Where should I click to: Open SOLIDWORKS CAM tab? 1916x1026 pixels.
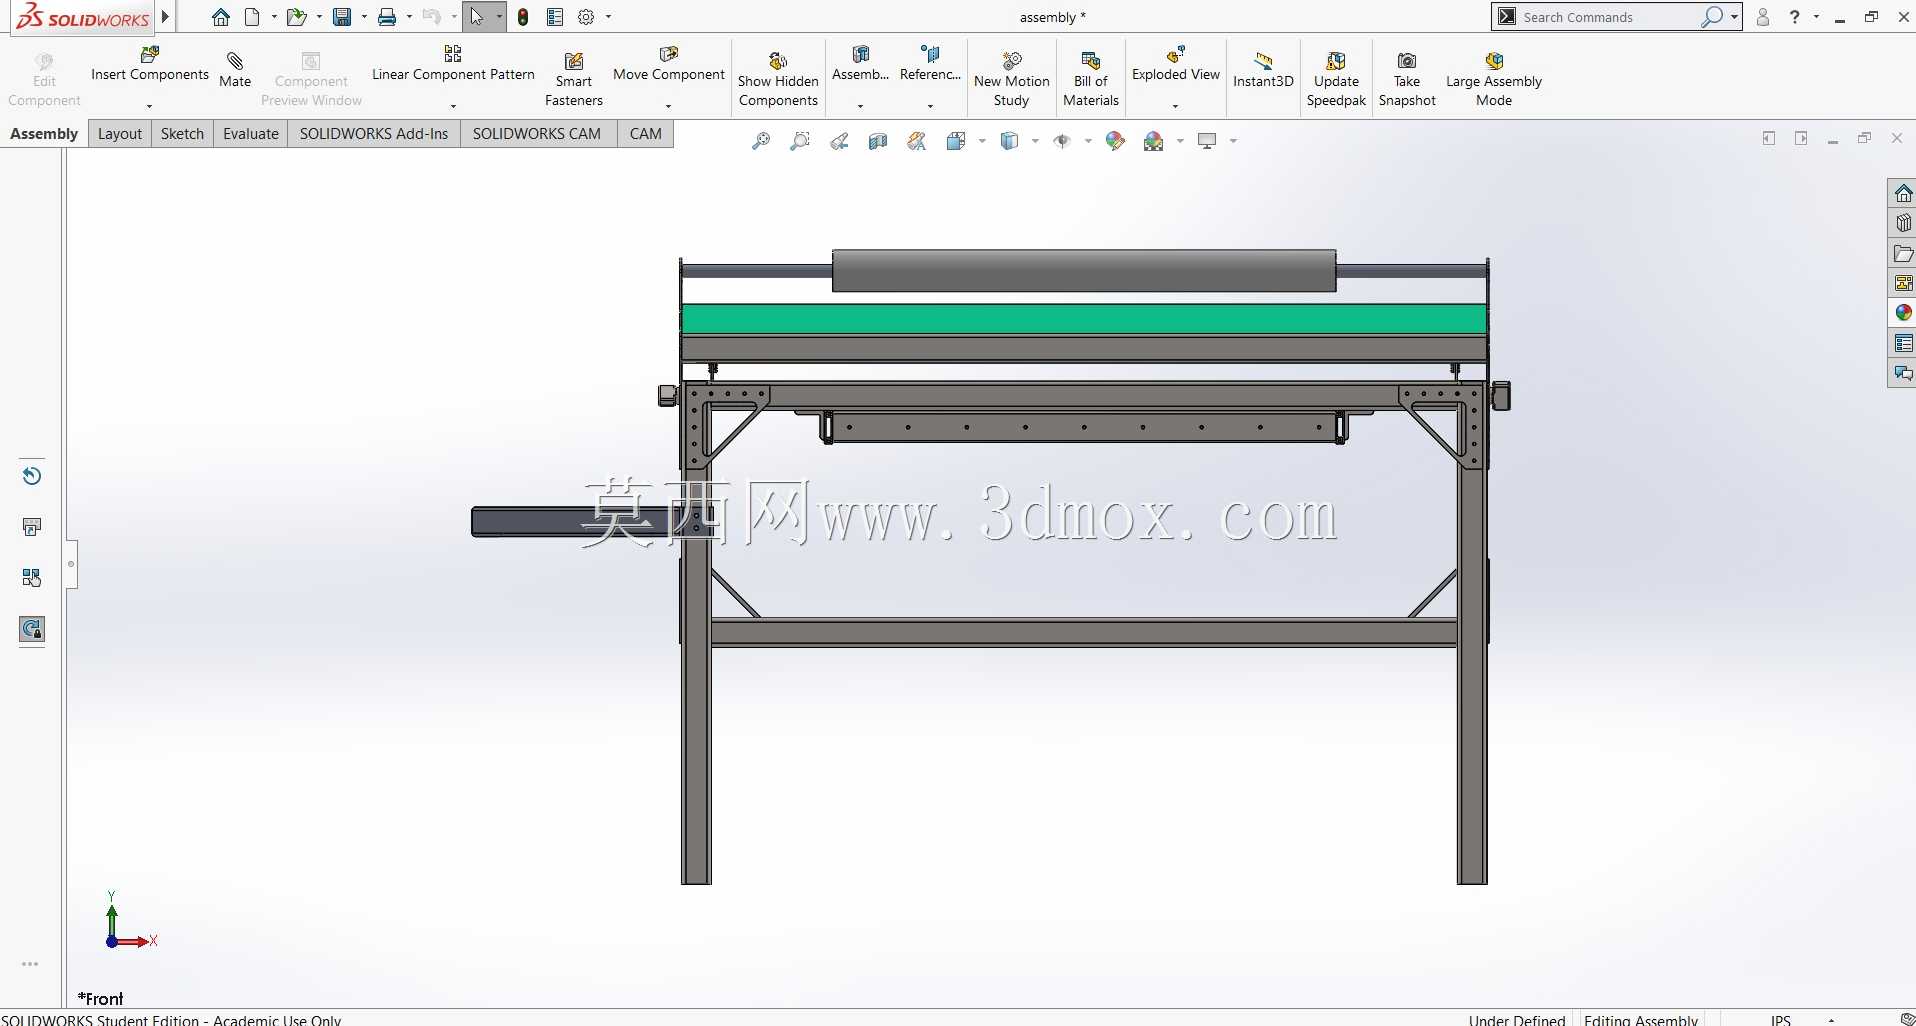537,134
